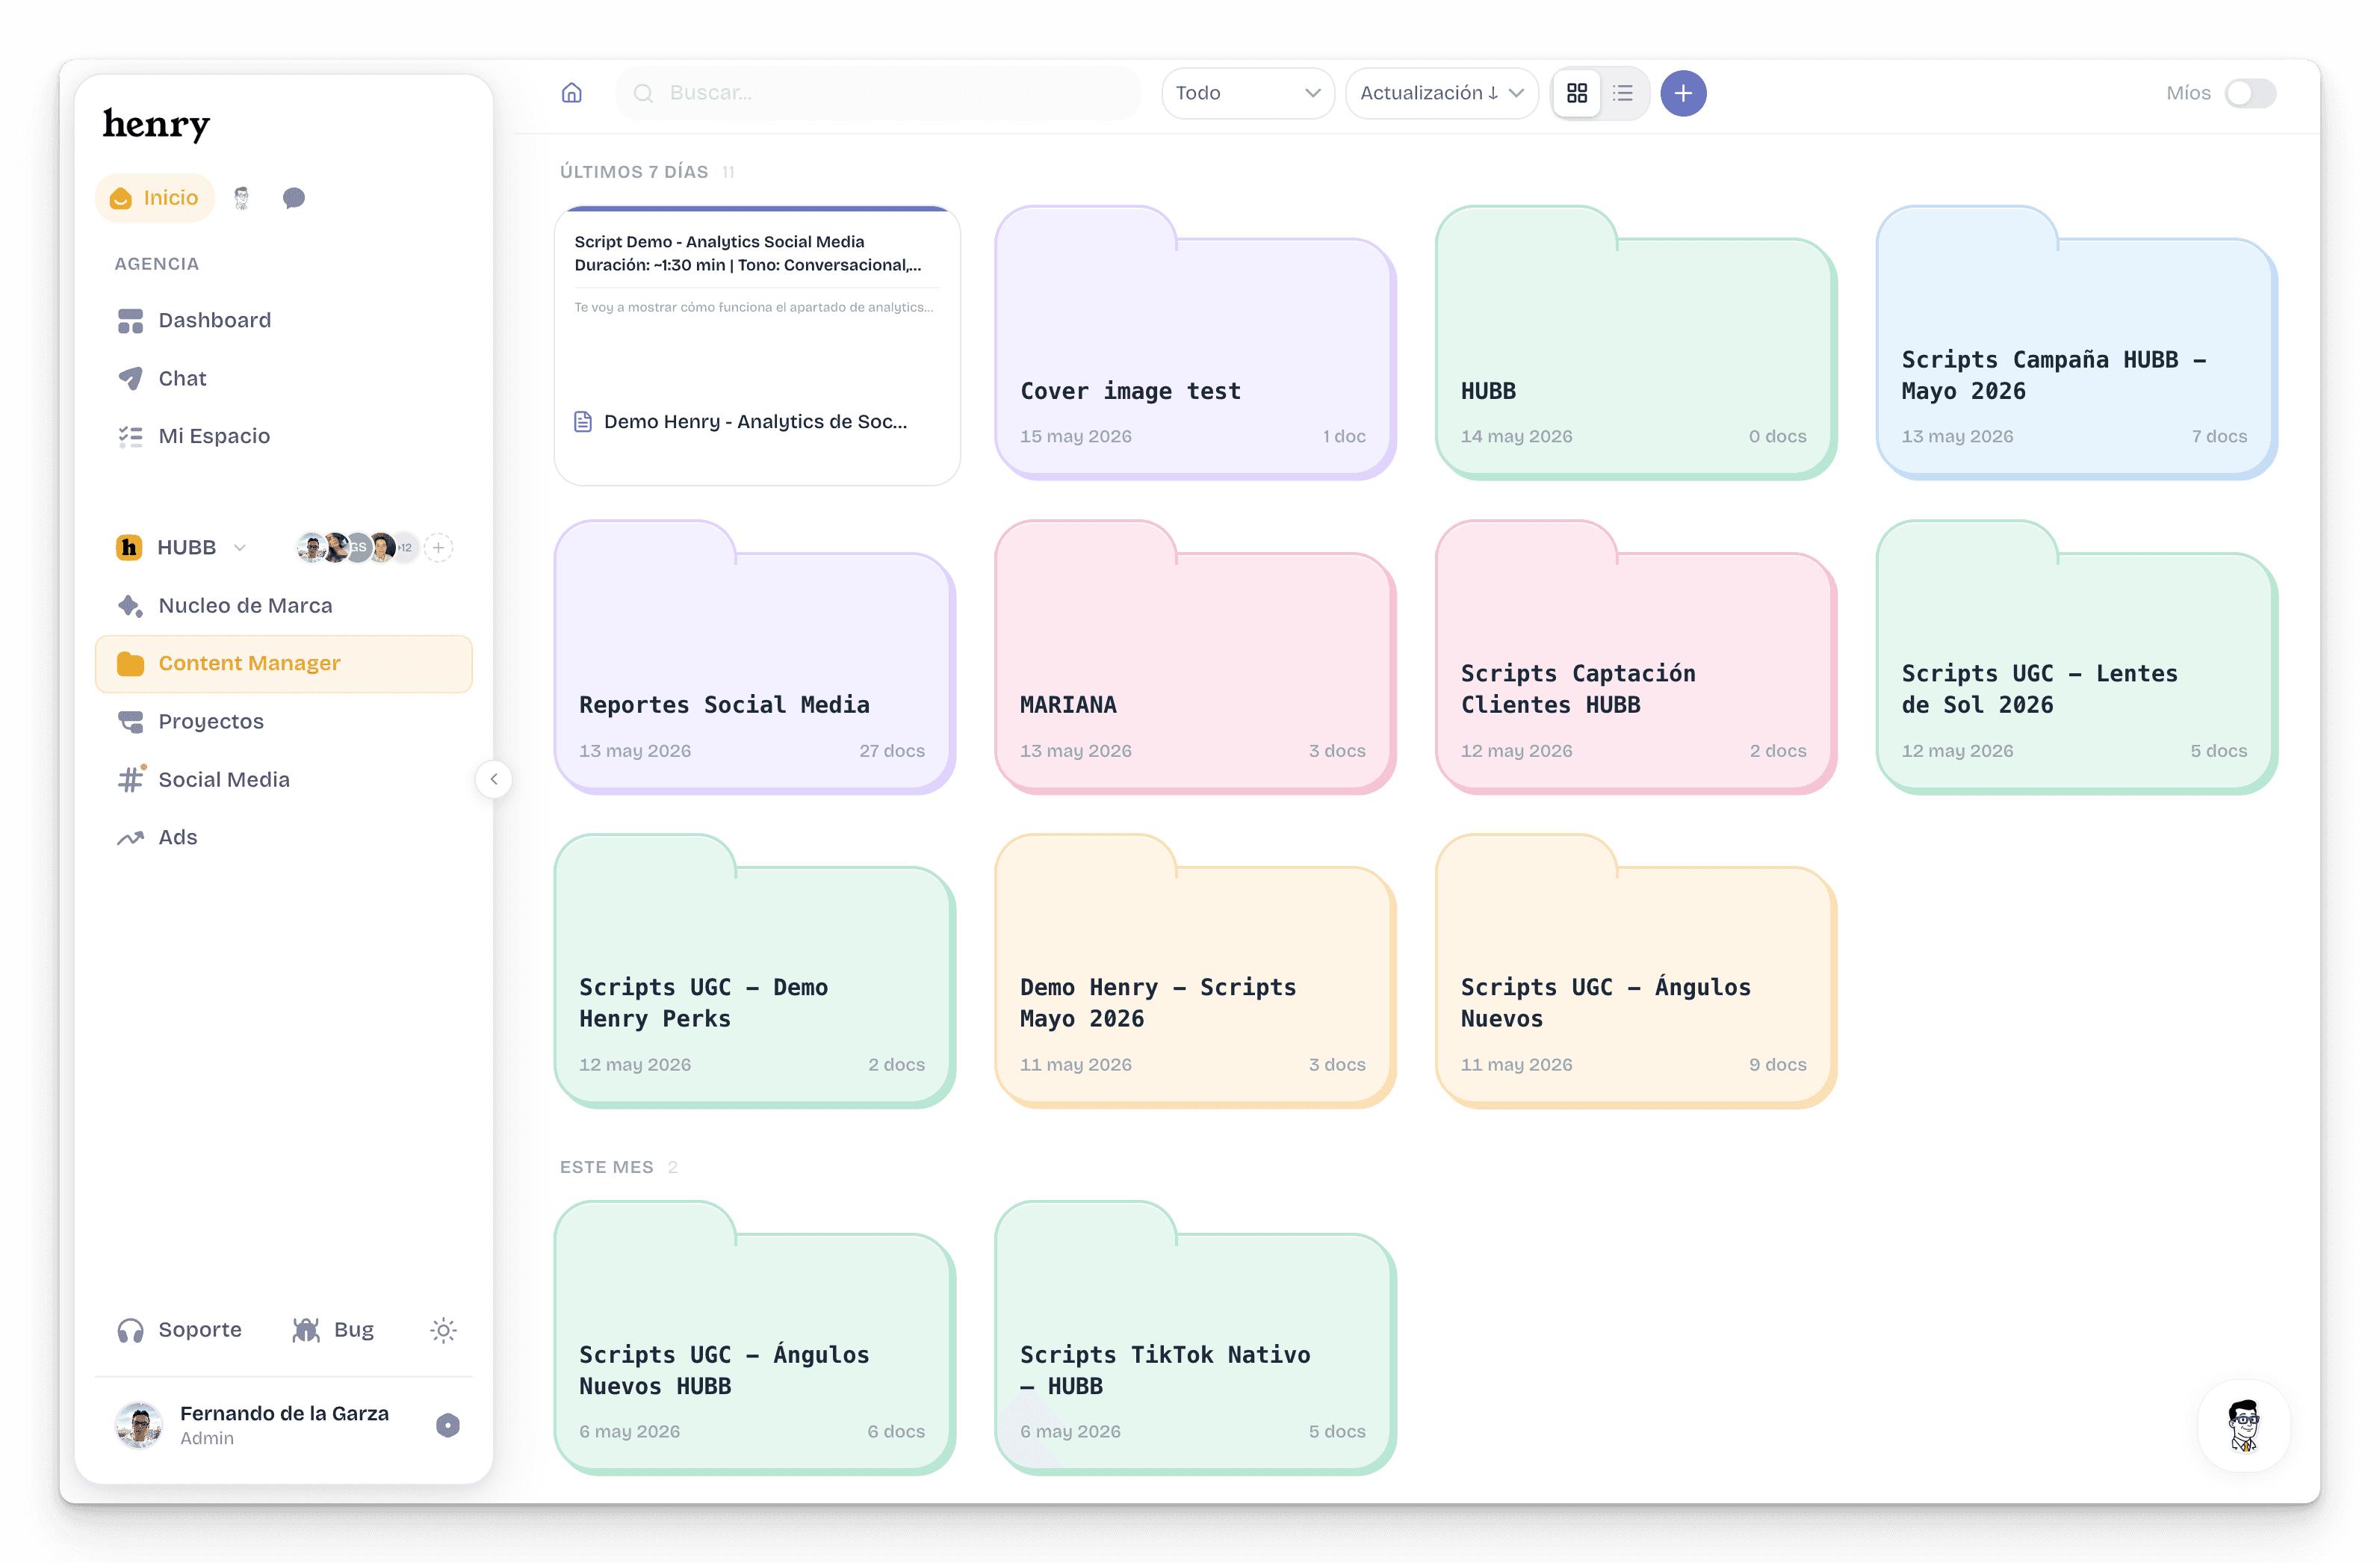Click the trend line Ads icon
Image resolution: width=2380 pixels, height=1563 pixels.
[x=130, y=838]
